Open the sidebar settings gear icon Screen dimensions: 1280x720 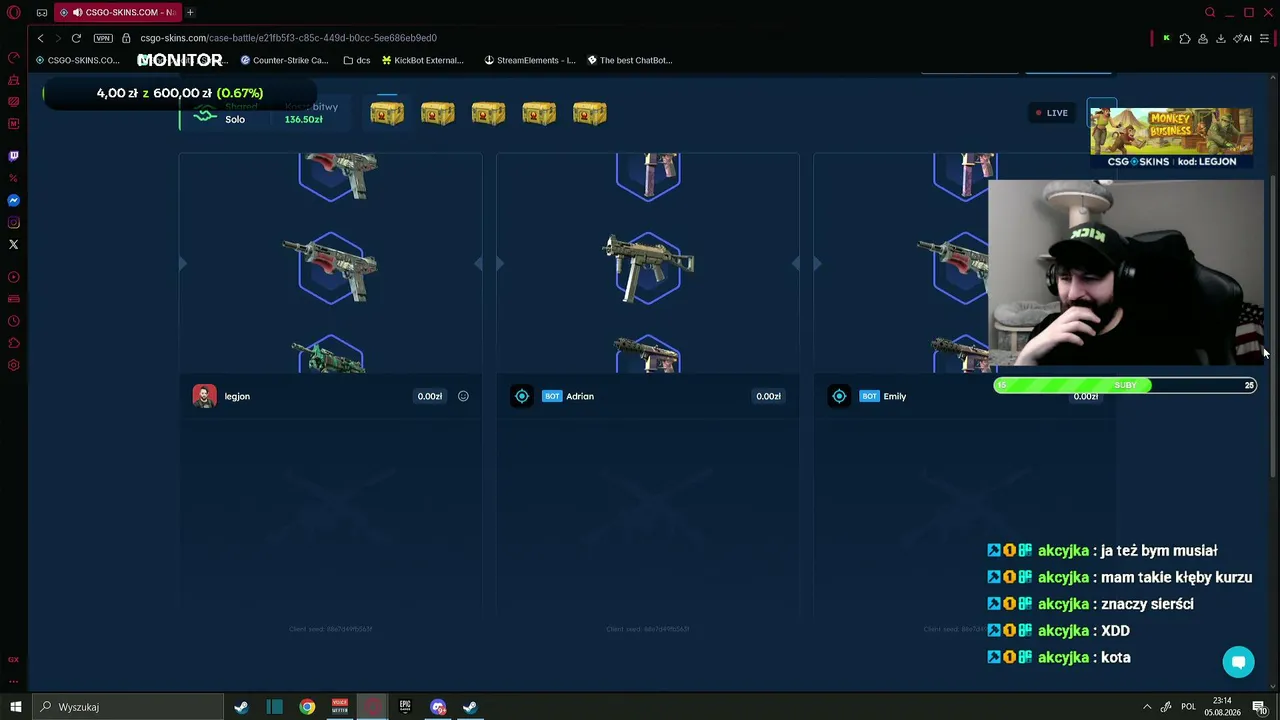click(14, 365)
